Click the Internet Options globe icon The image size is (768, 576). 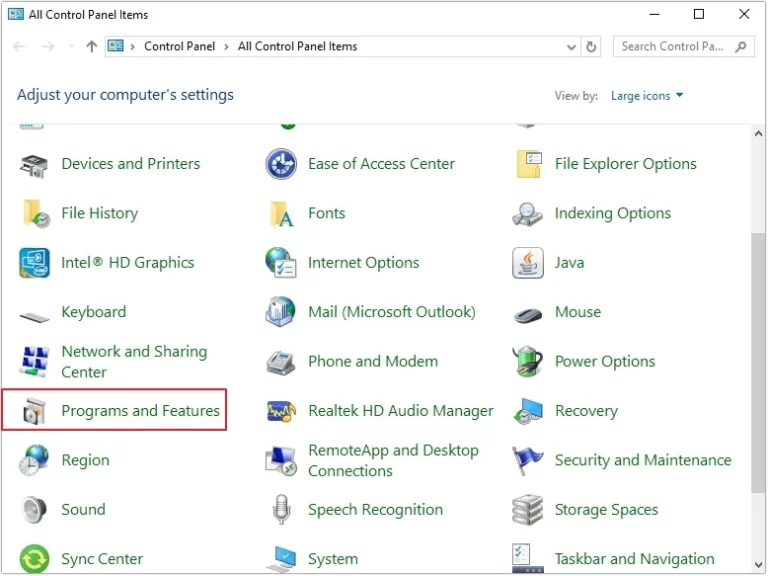[281, 263]
